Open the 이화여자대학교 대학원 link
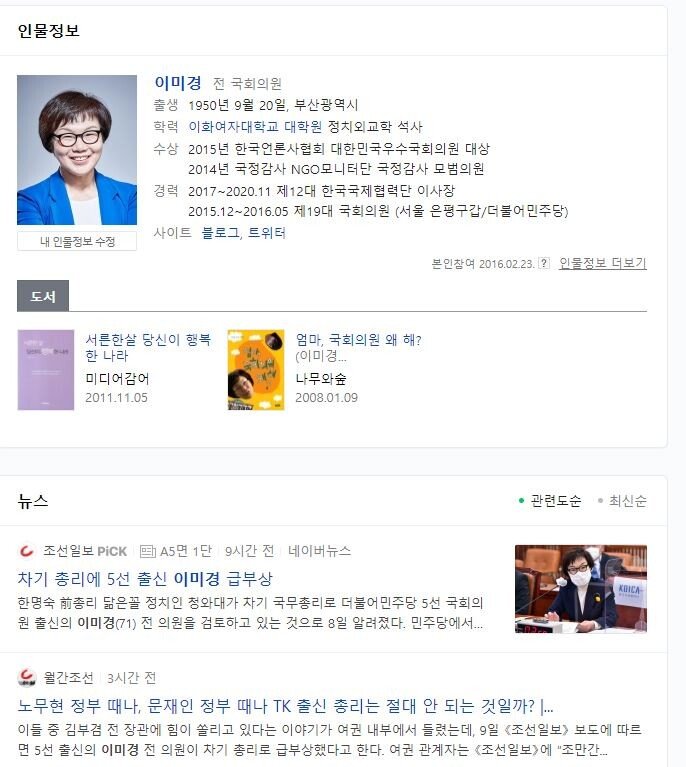The image size is (686, 767). pyautogui.click(x=255, y=127)
